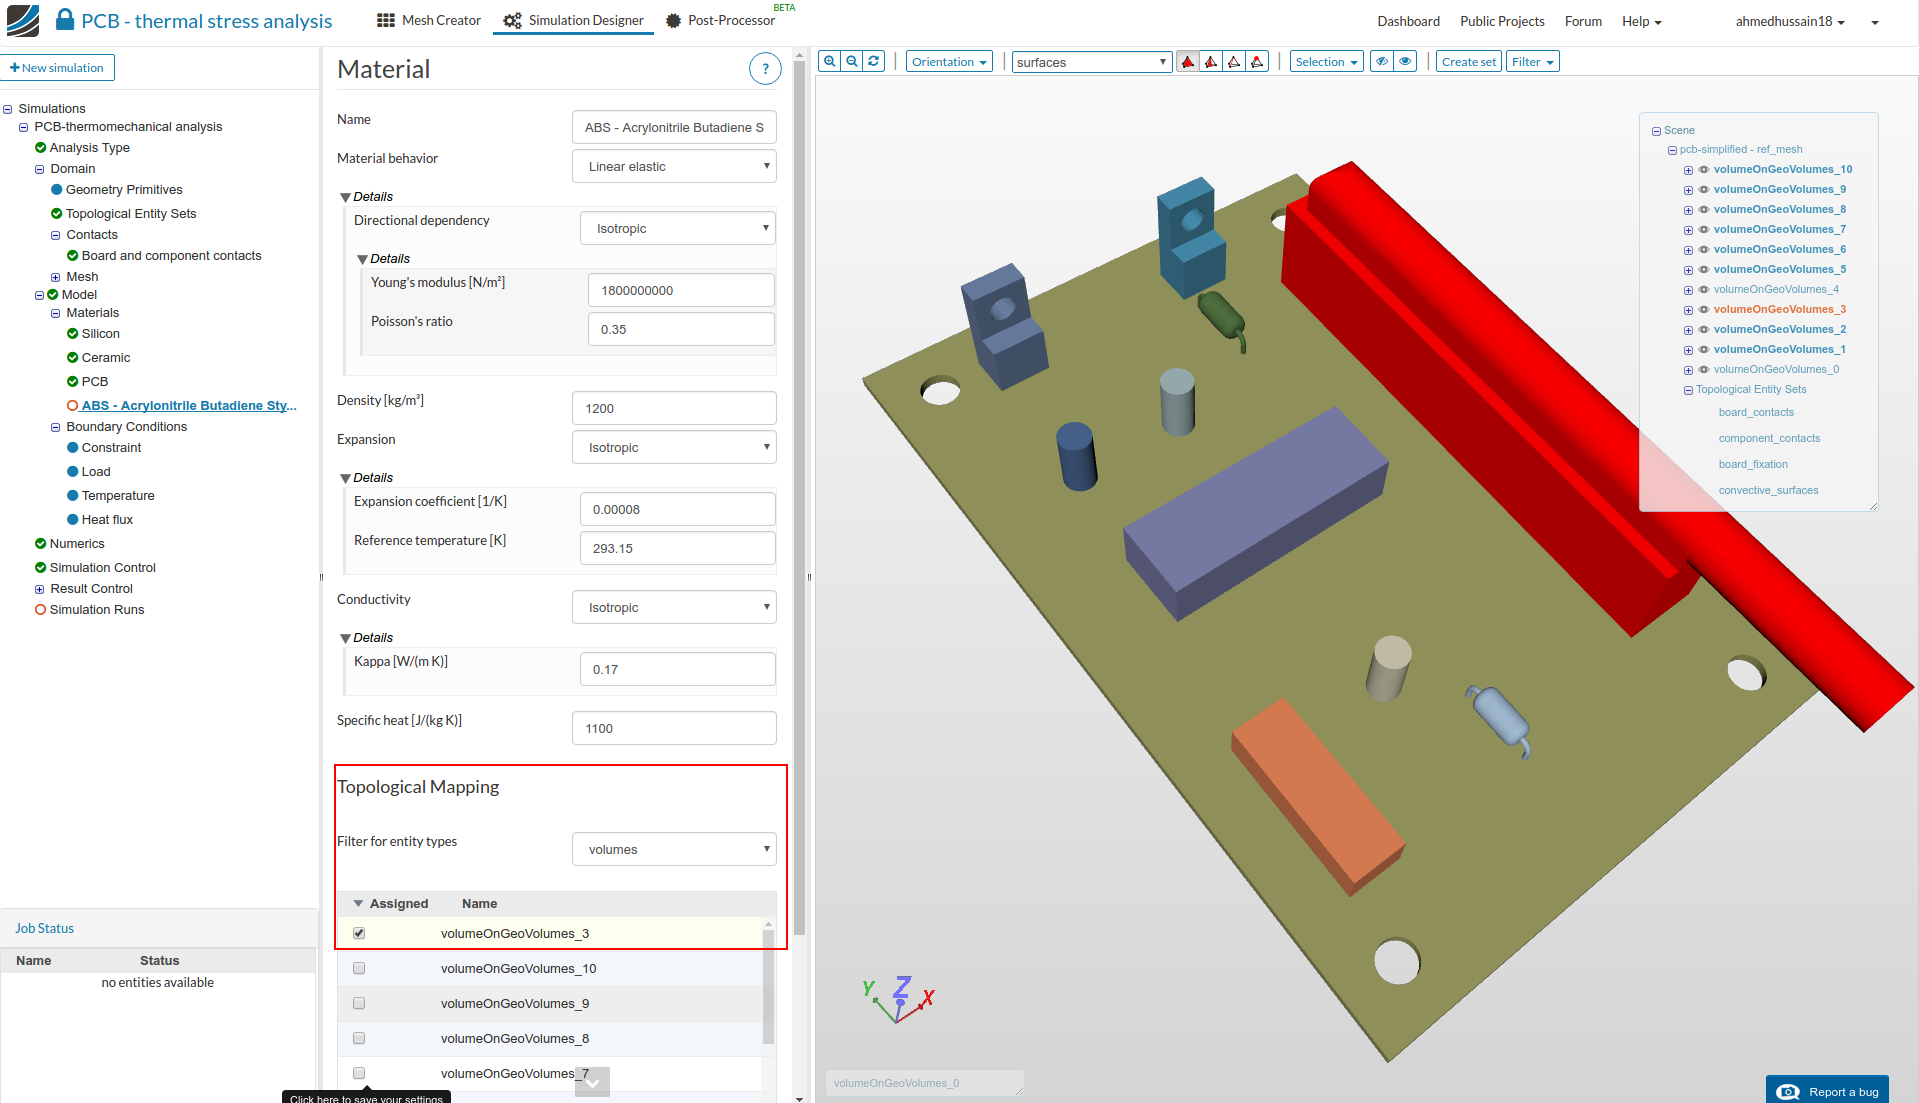This screenshot has width=1919, height=1103.
Task: Uncheck the volumeOnGeoVolumes_3 assignment checkbox
Action: click(359, 933)
